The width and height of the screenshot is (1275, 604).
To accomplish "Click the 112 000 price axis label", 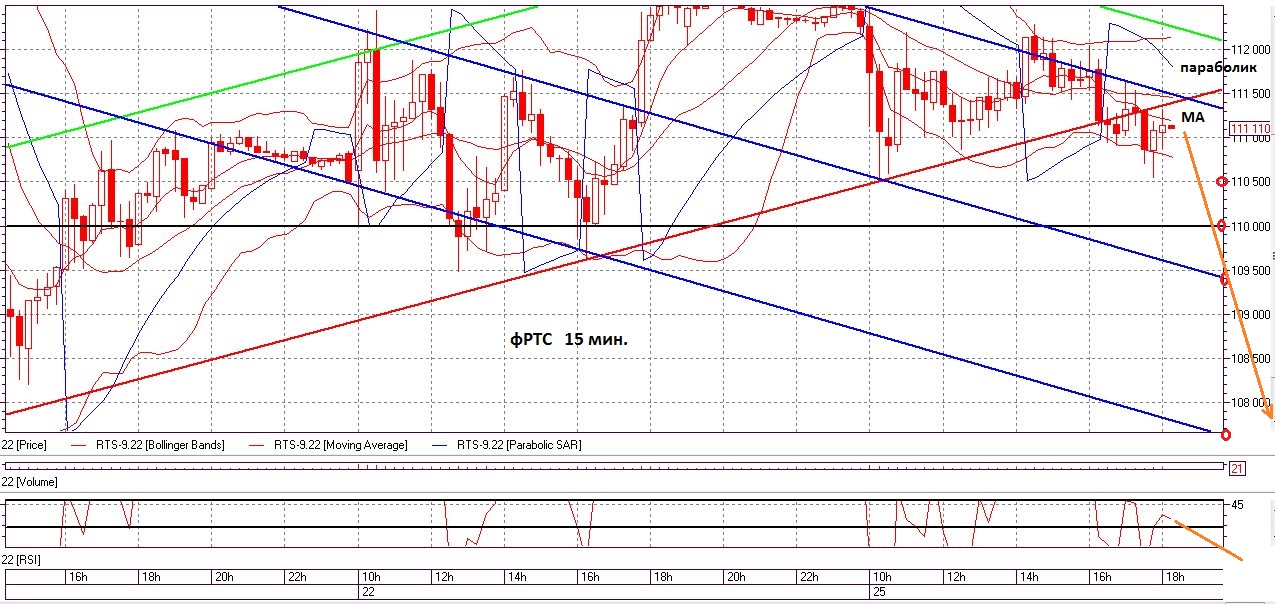I will (1252, 49).
